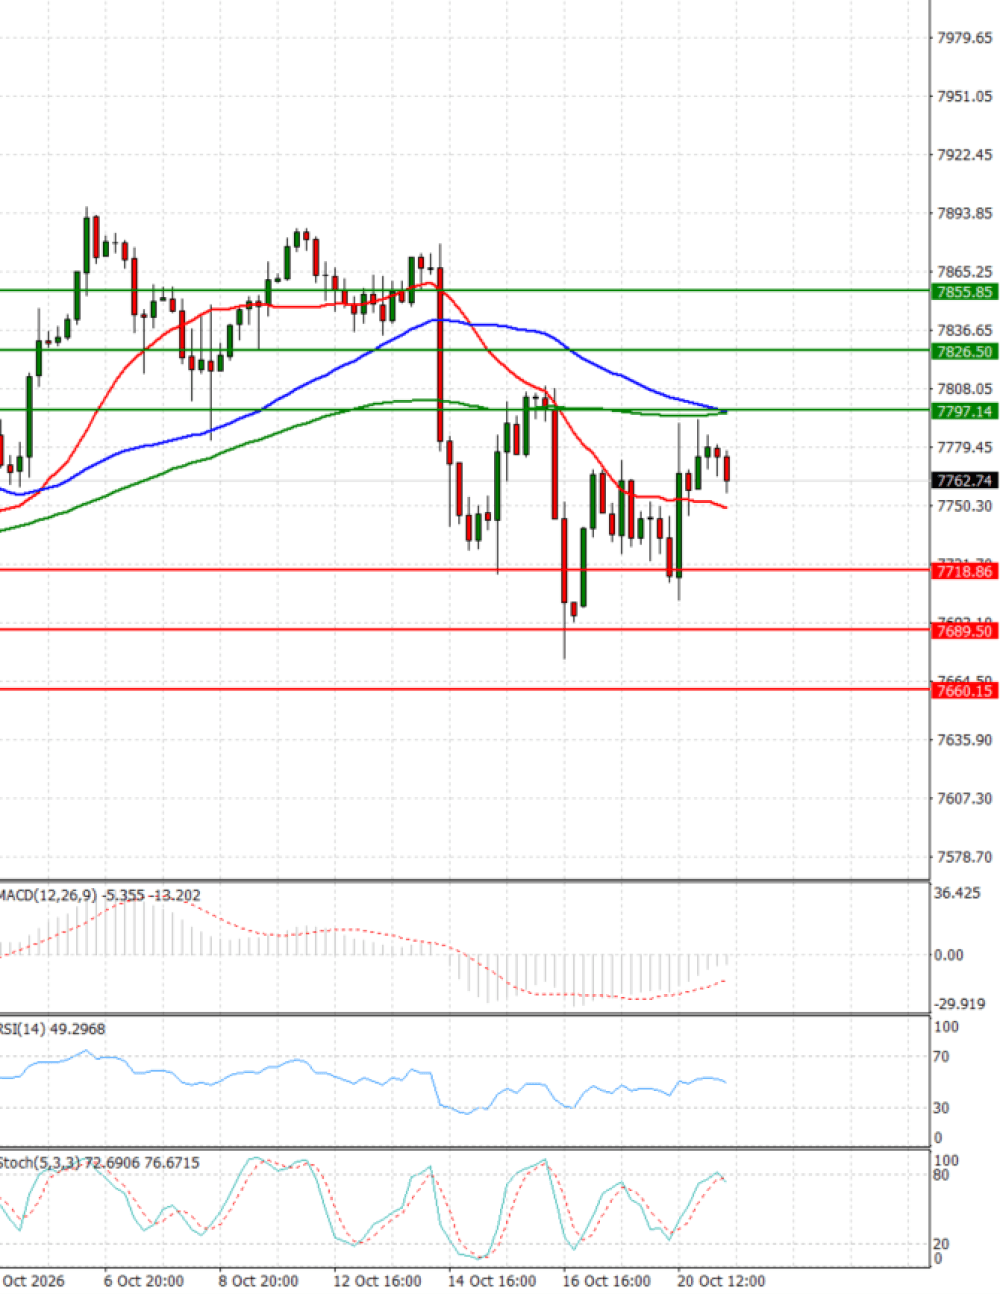Select the 70 overbought level on RSI scale
Image resolution: width=1000 pixels, height=1294 pixels.
click(941, 1057)
